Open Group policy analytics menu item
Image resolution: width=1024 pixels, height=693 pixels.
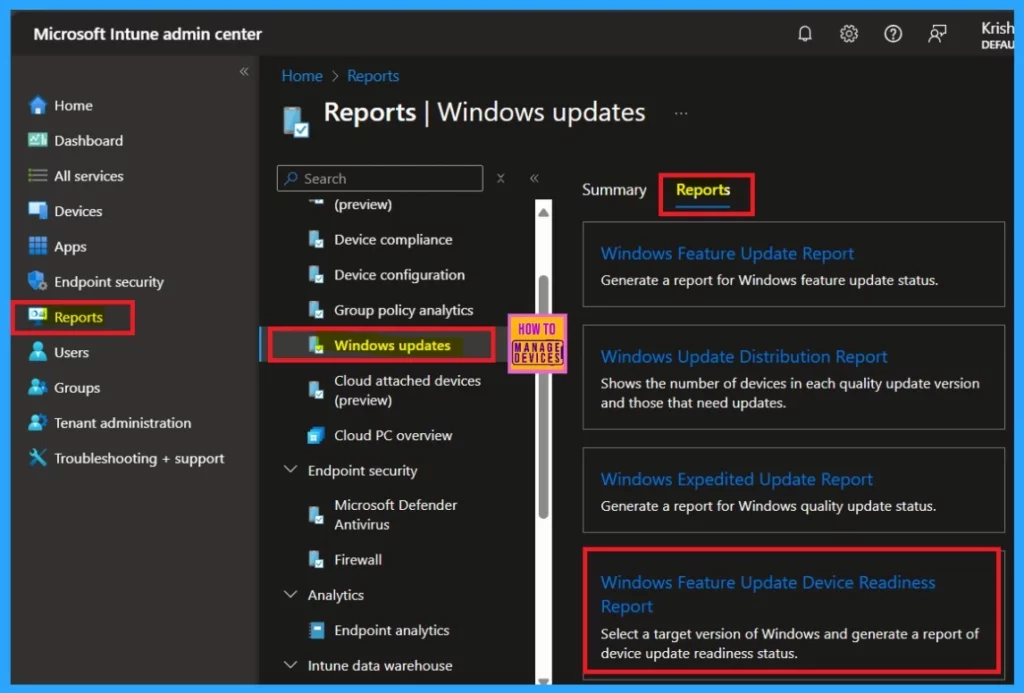(404, 310)
